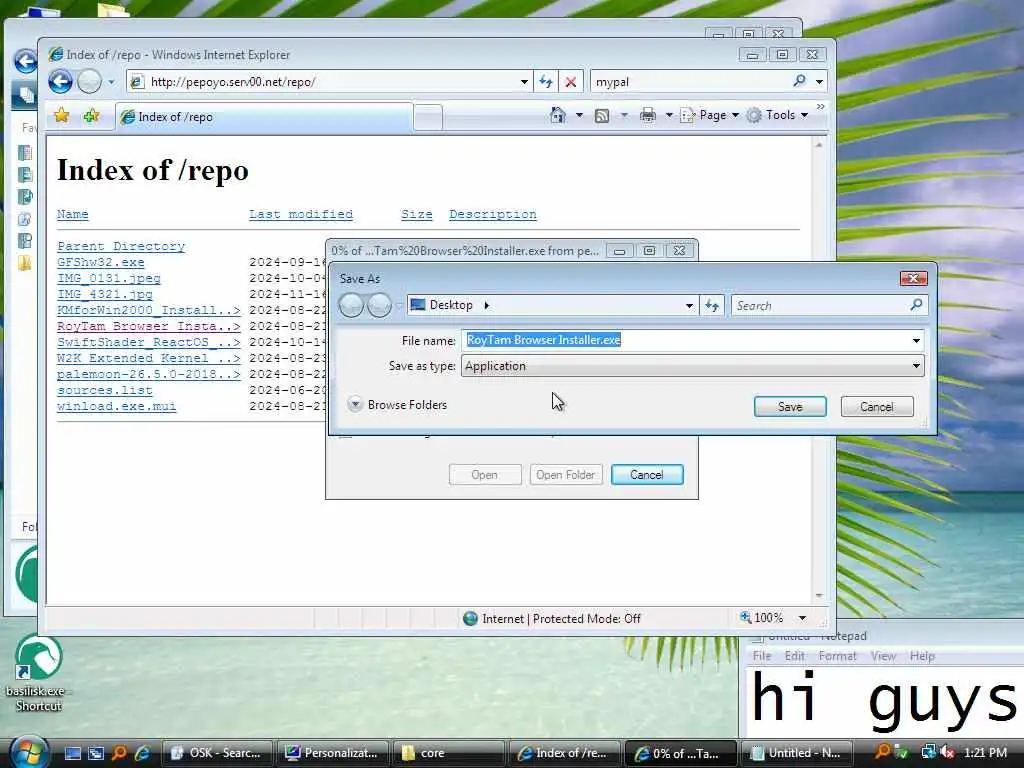Open Favorites Center star icon
The width and height of the screenshot is (1024, 768).
coord(62,116)
